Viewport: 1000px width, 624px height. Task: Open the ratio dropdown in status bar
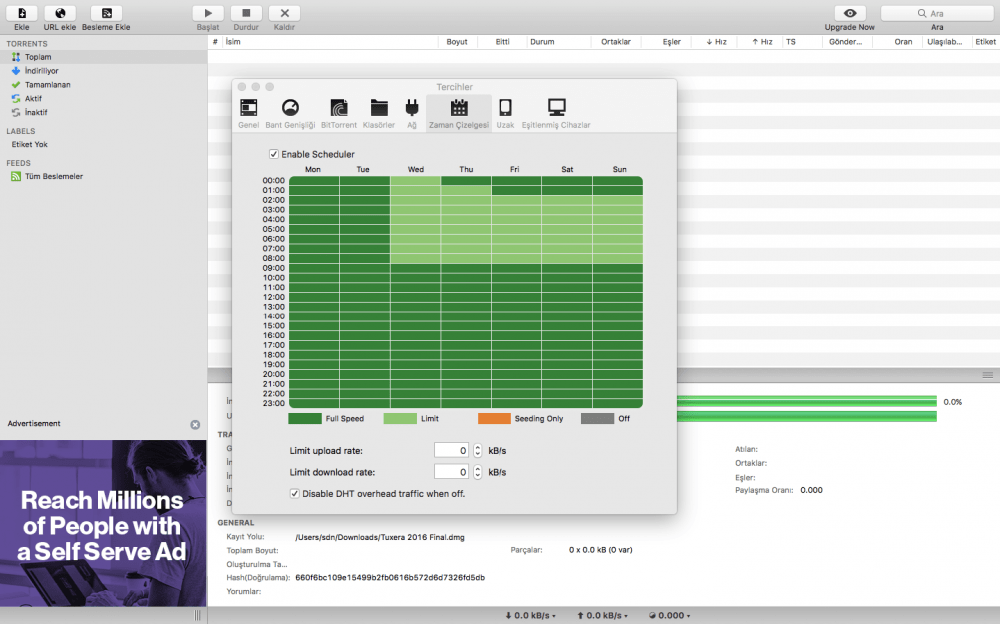click(670, 615)
